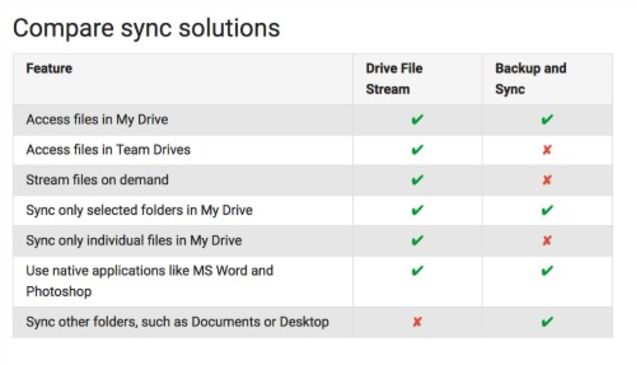The image size is (636, 365).
Task: Click the 'Compare sync solutions' heading
Action: [x=146, y=28]
